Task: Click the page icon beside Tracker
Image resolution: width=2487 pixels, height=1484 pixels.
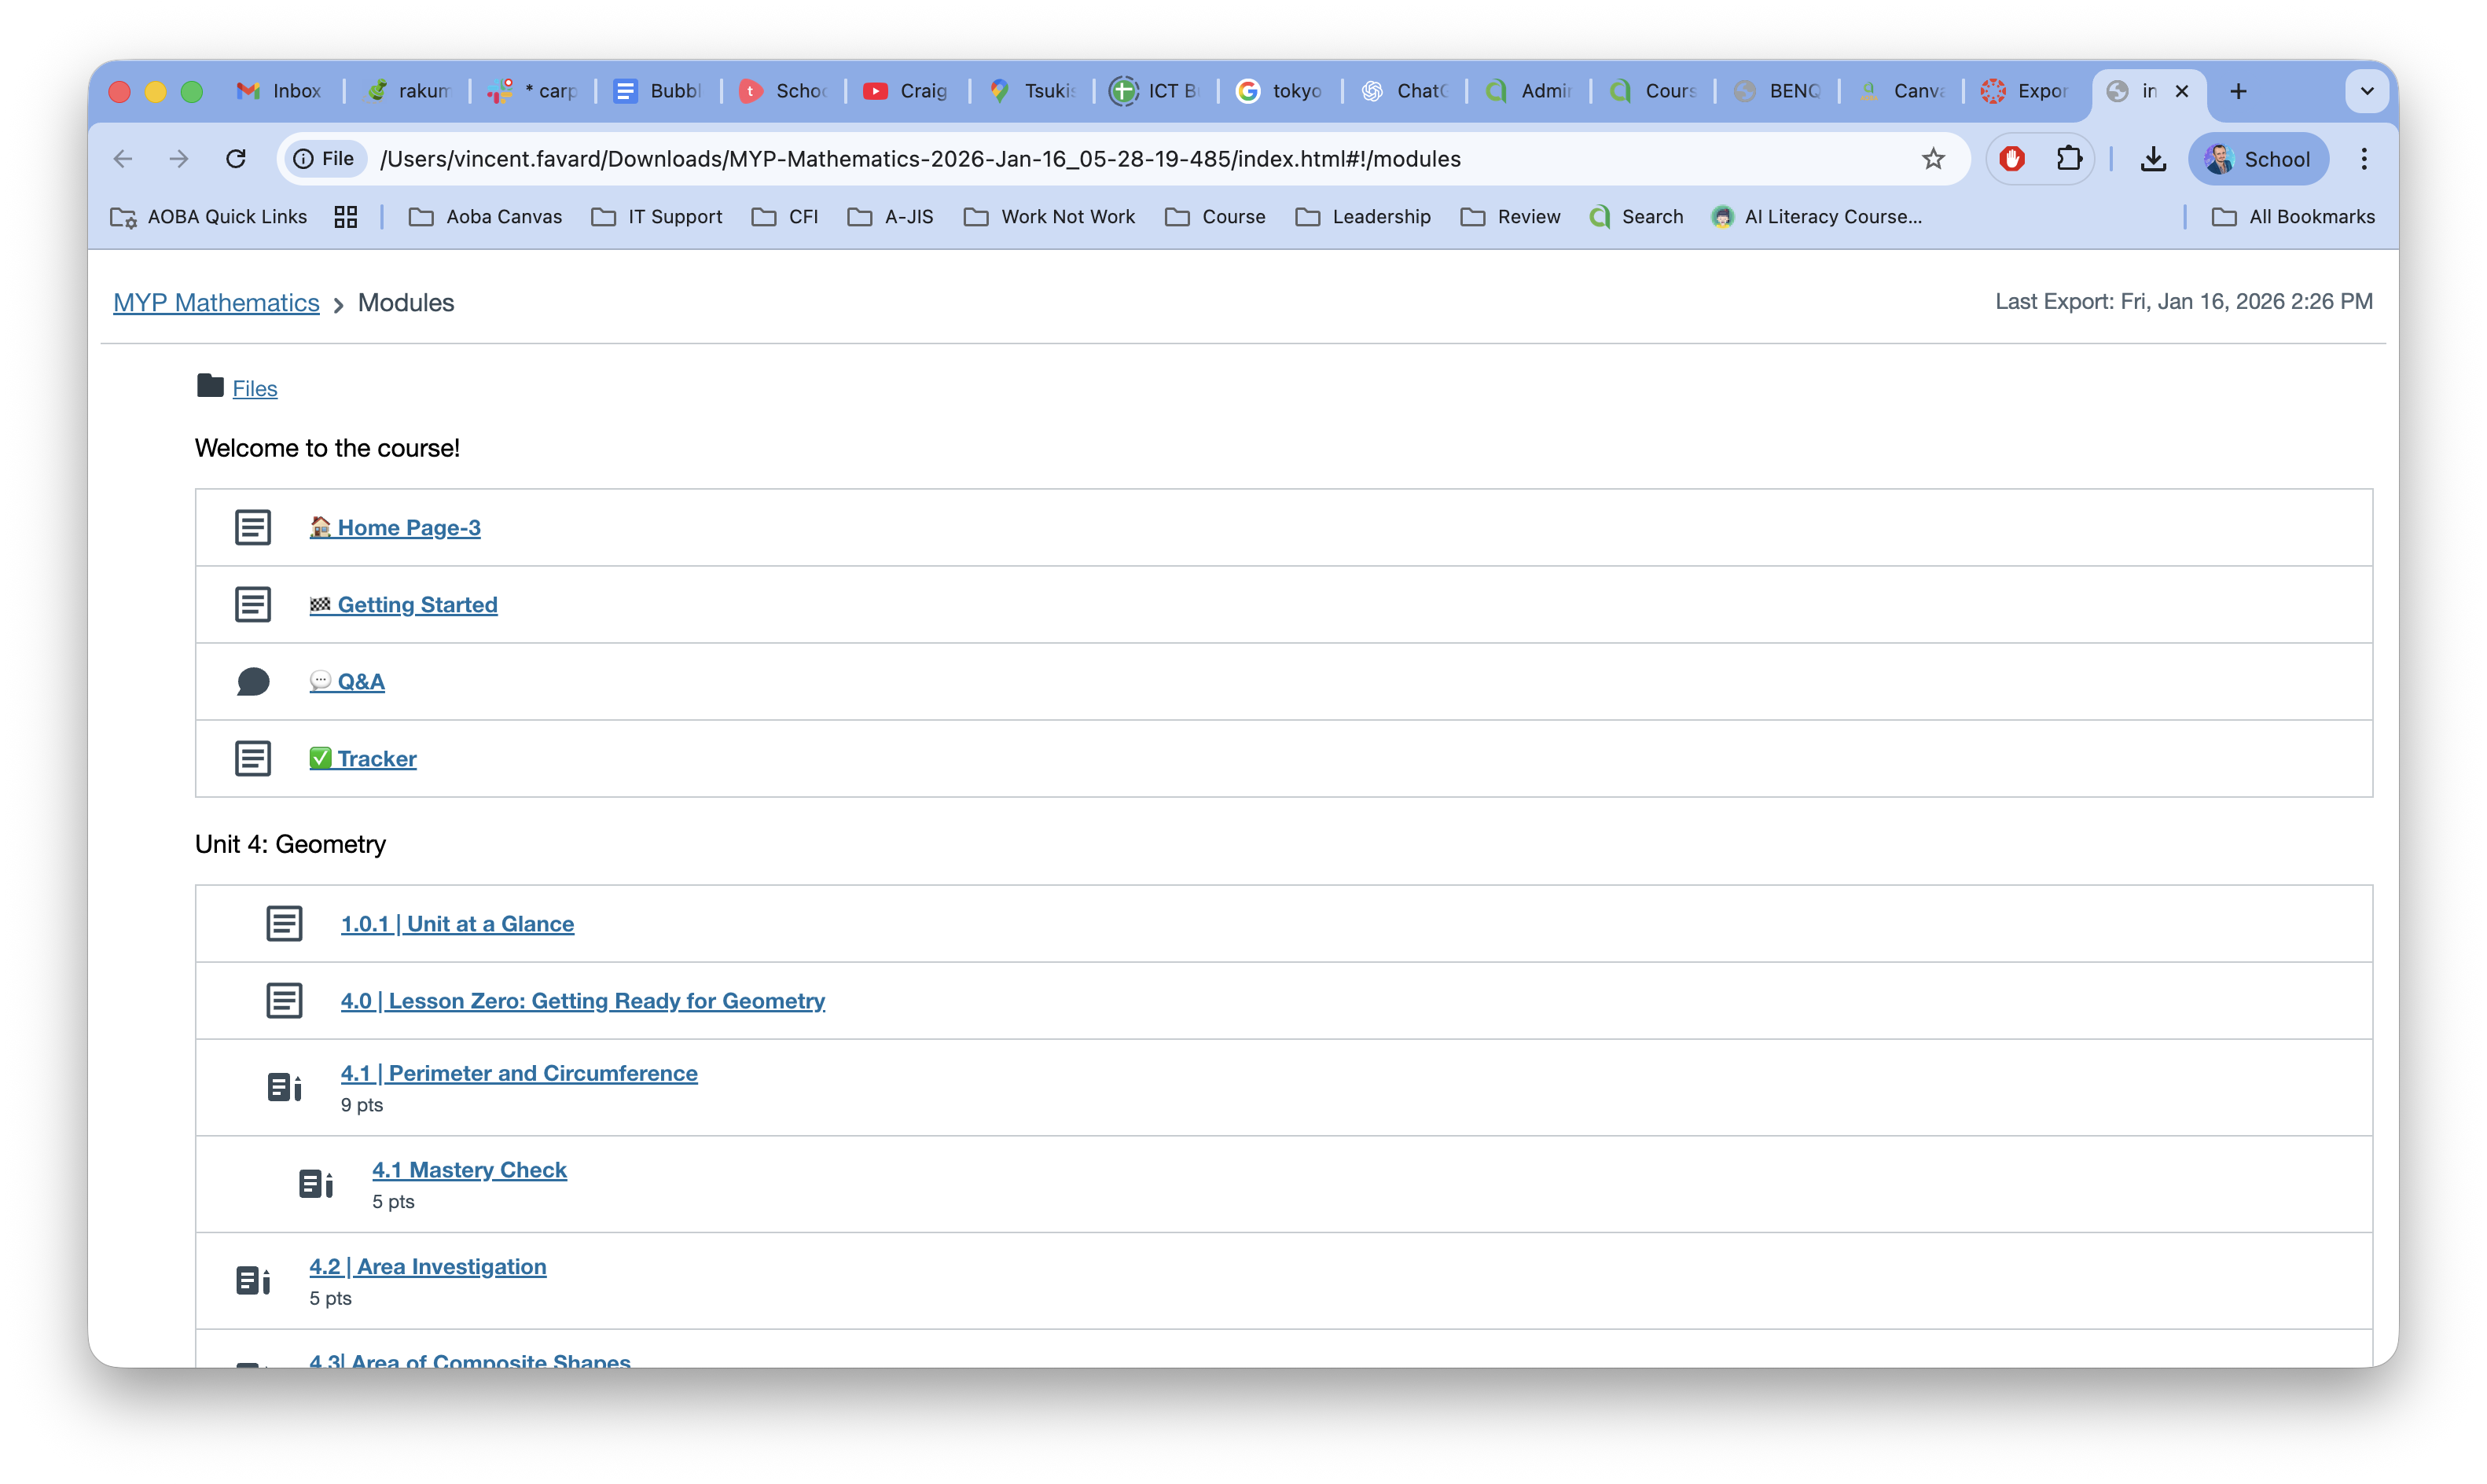Action: (x=253, y=758)
